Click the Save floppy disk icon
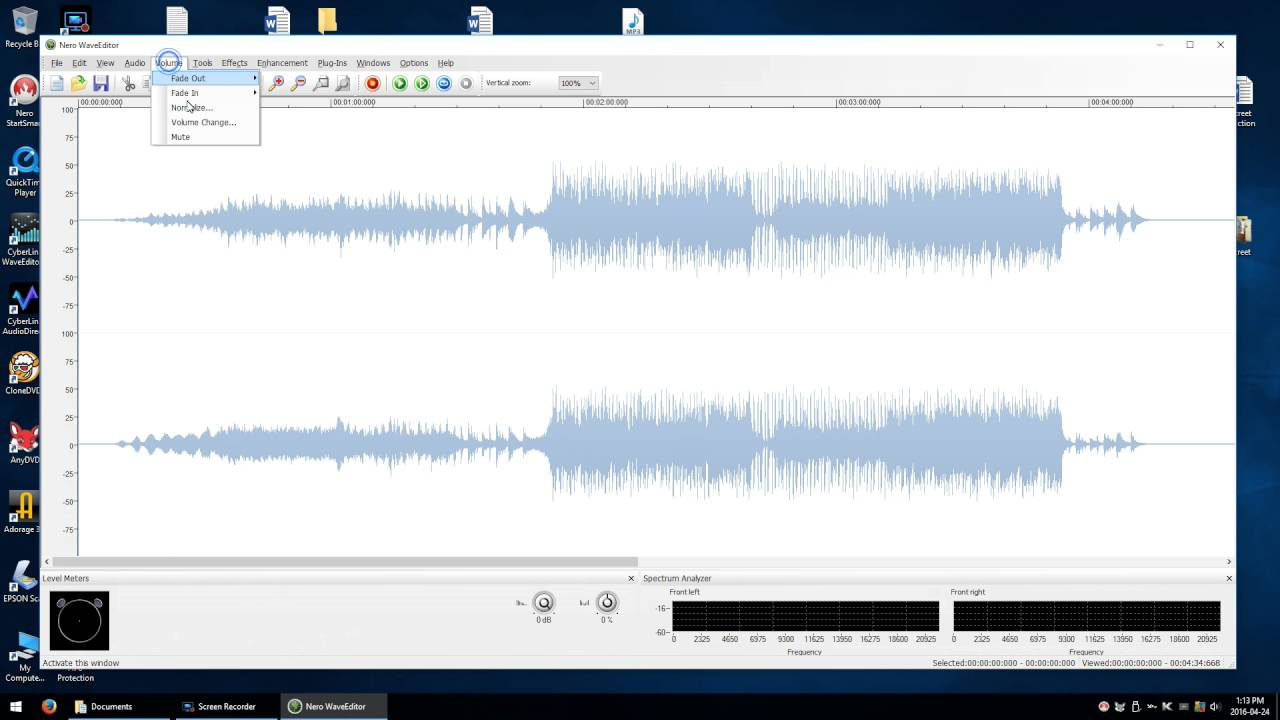The image size is (1280, 720). [101, 83]
